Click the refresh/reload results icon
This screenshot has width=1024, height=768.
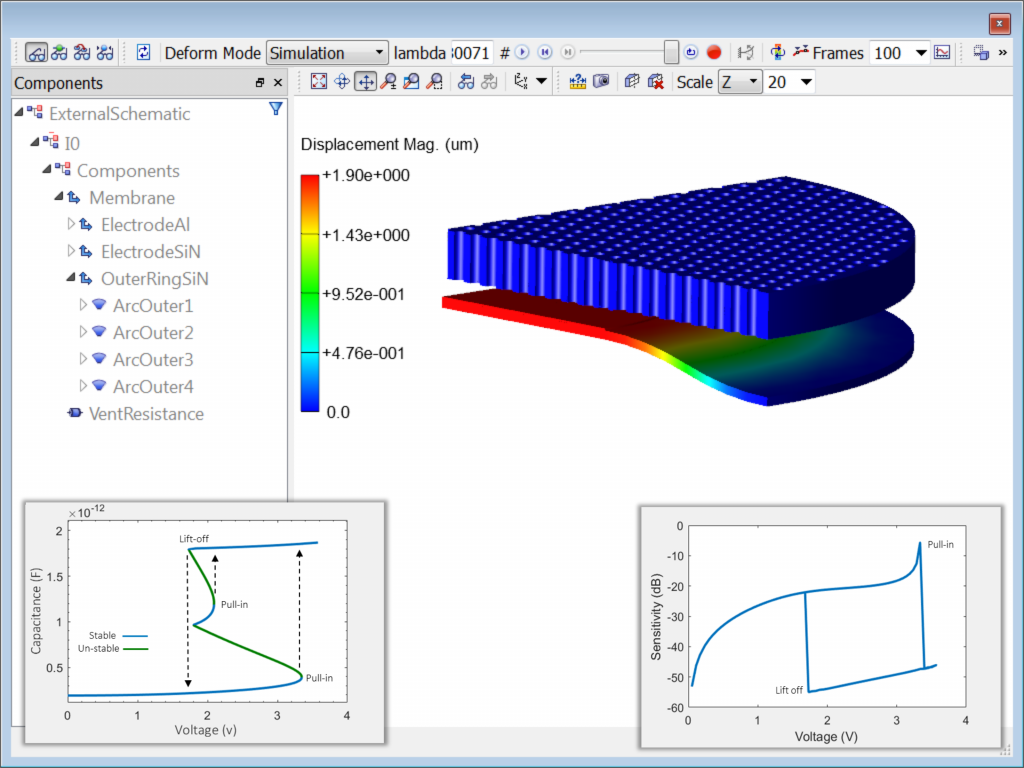point(144,53)
